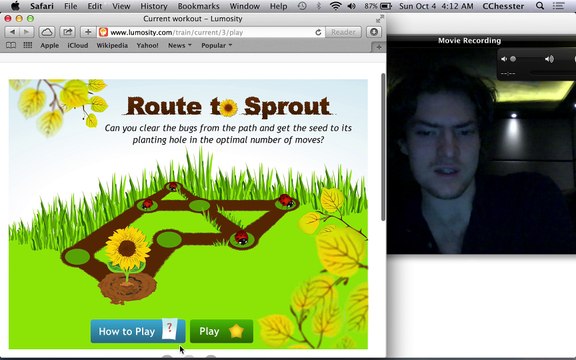Image resolution: width=576 pixels, height=360 pixels.
Task: Open the Downloads button in Safari
Action: pos(374,32)
